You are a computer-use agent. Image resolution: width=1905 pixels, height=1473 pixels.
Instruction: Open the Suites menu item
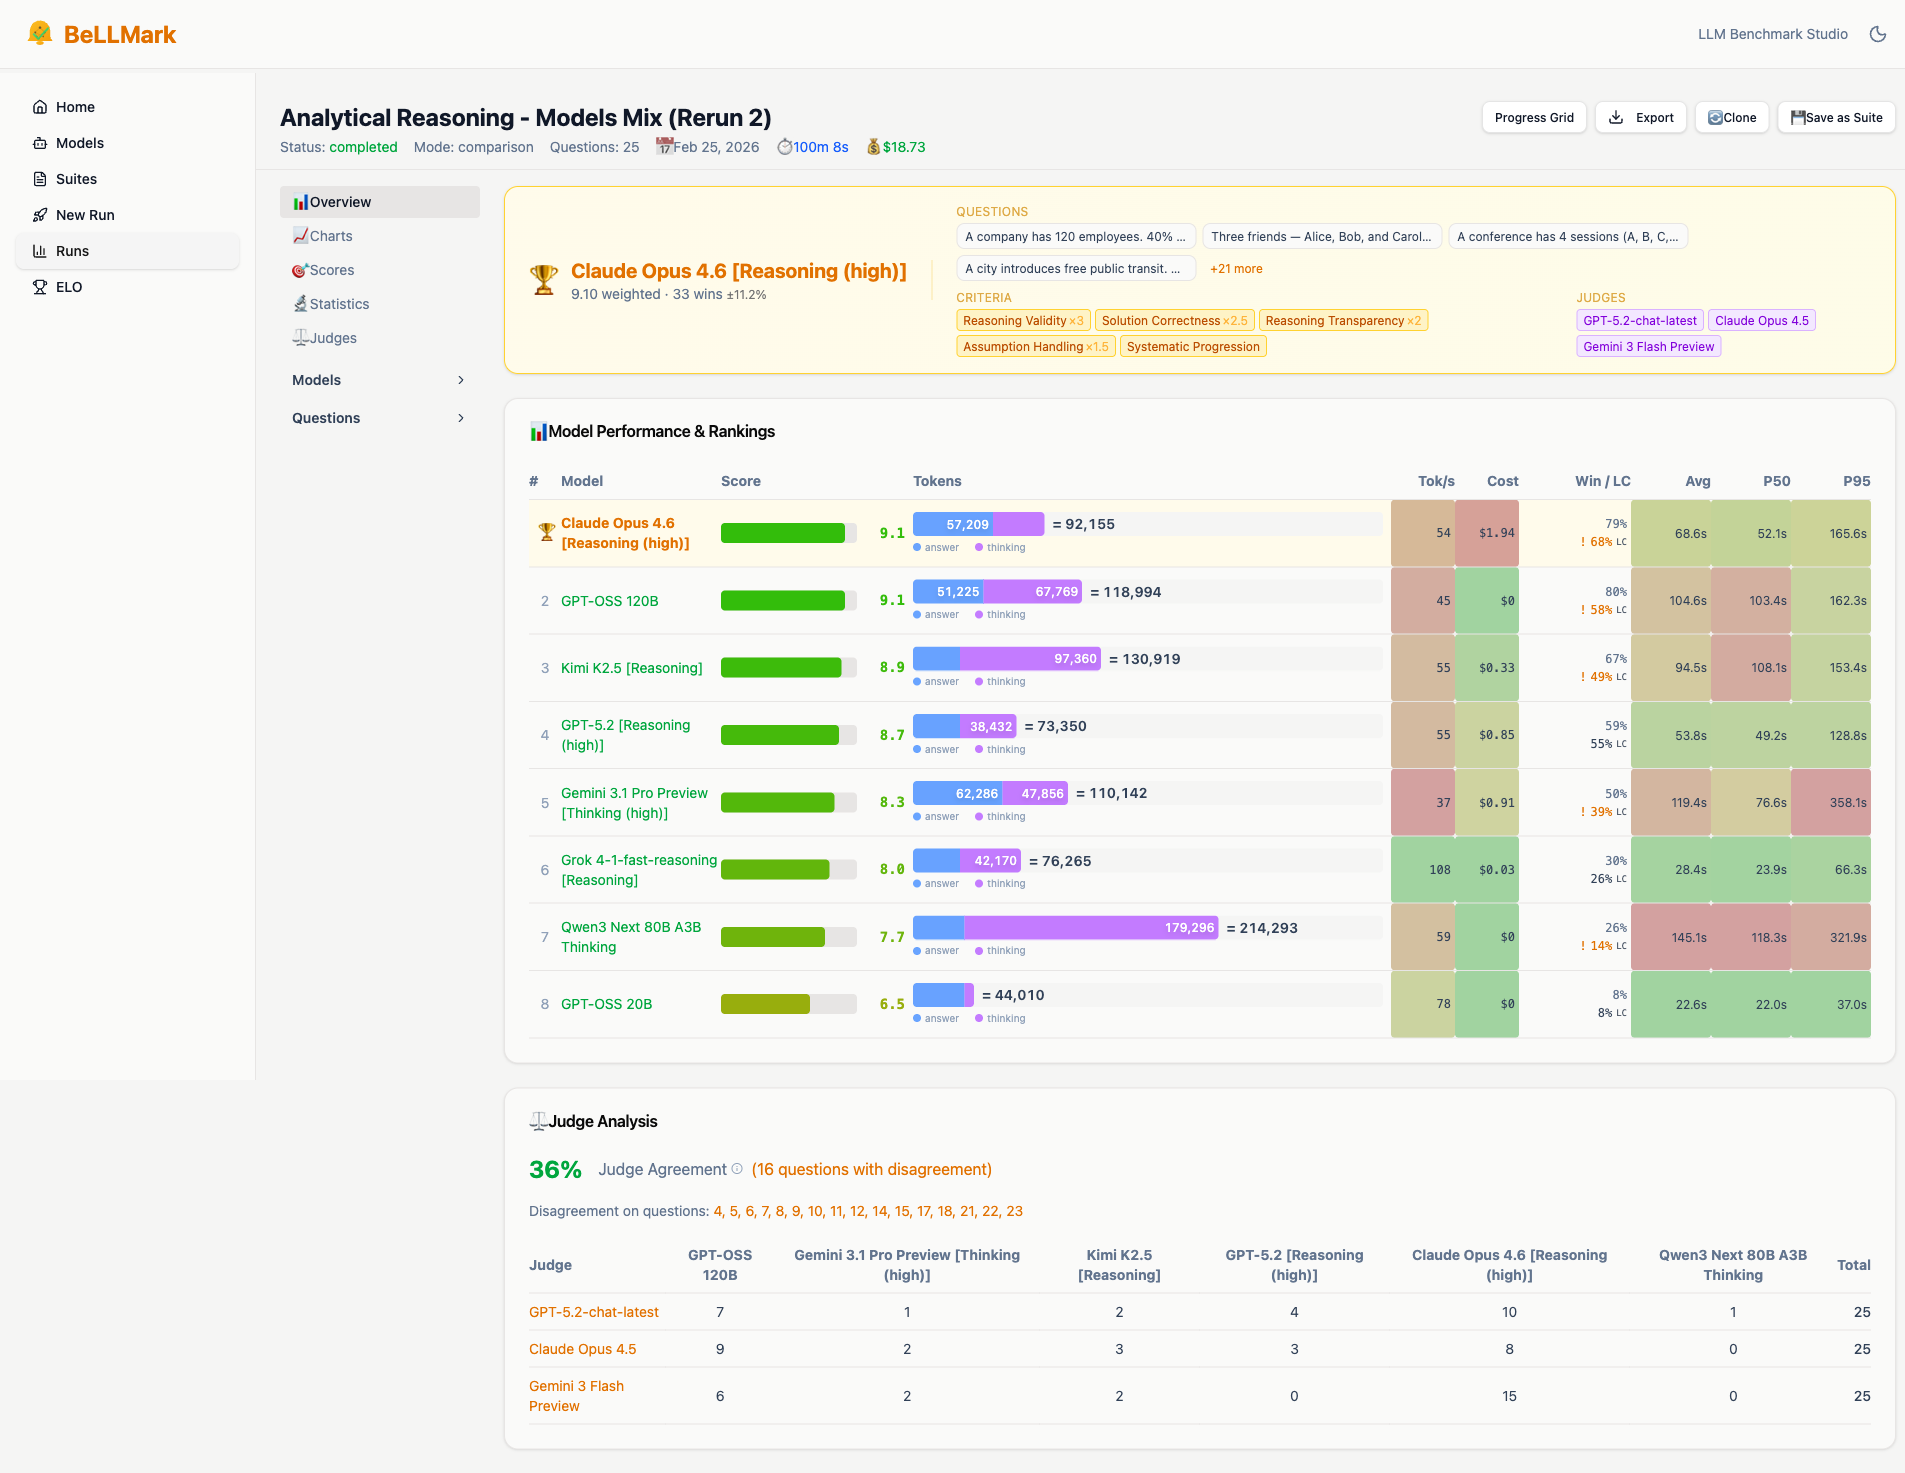[x=76, y=178]
